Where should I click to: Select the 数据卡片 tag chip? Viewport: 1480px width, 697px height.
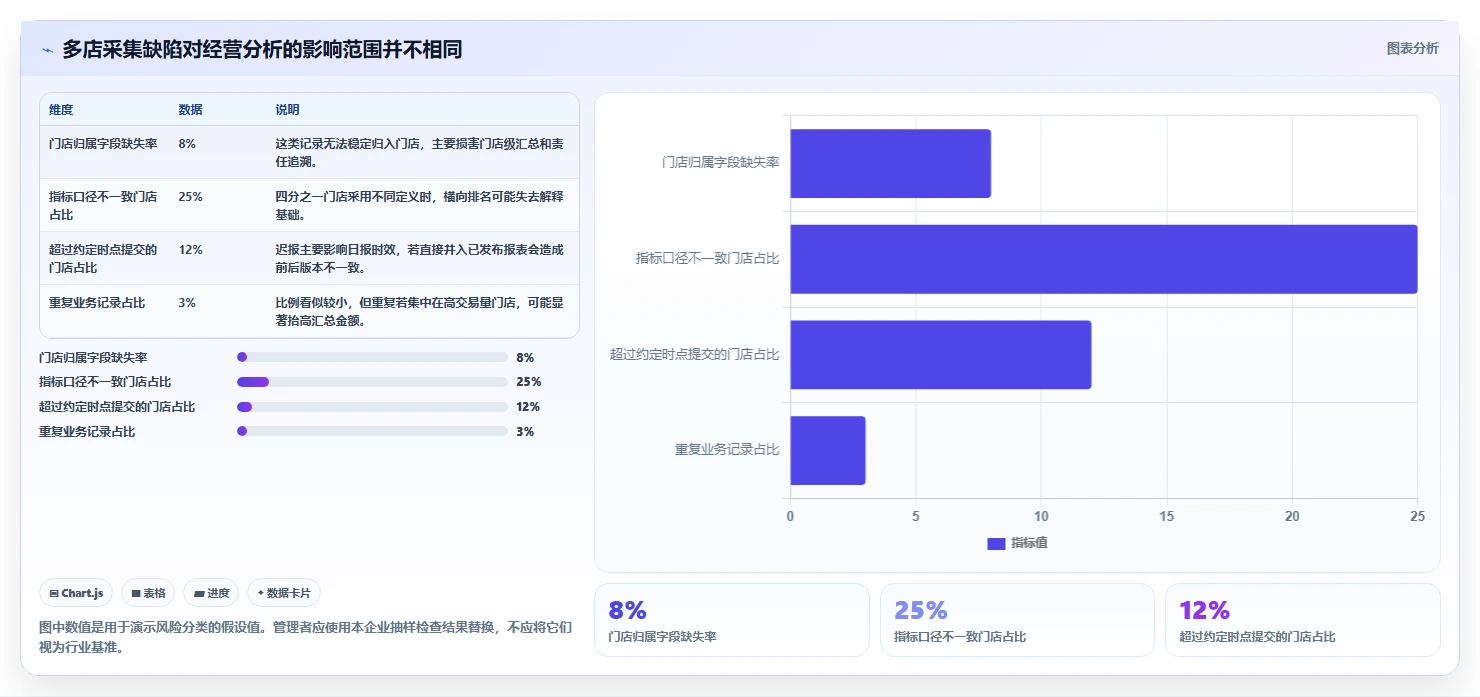[x=284, y=593]
